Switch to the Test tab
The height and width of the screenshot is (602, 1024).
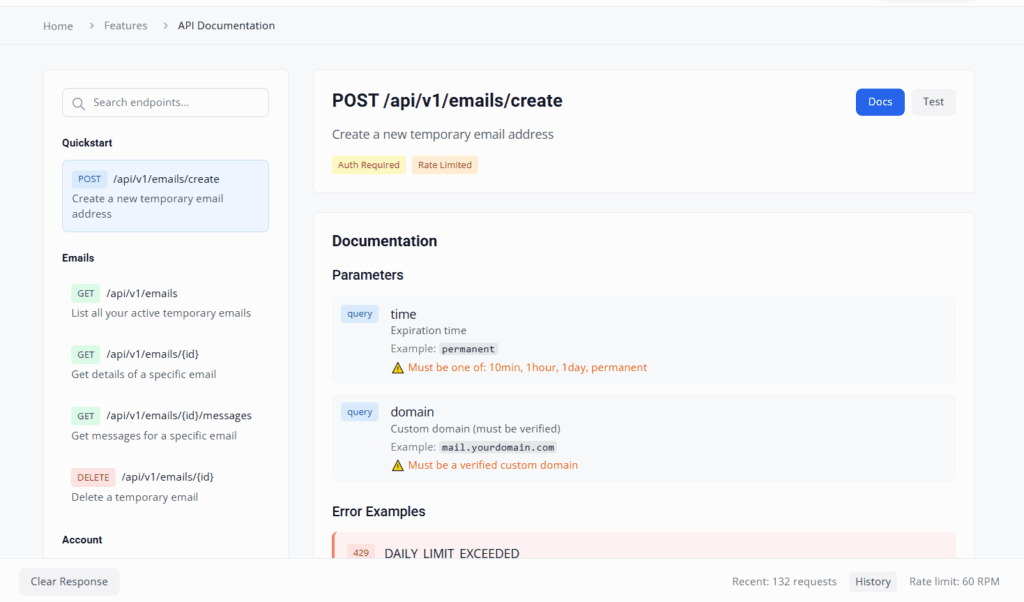pyautogui.click(x=933, y=102)
